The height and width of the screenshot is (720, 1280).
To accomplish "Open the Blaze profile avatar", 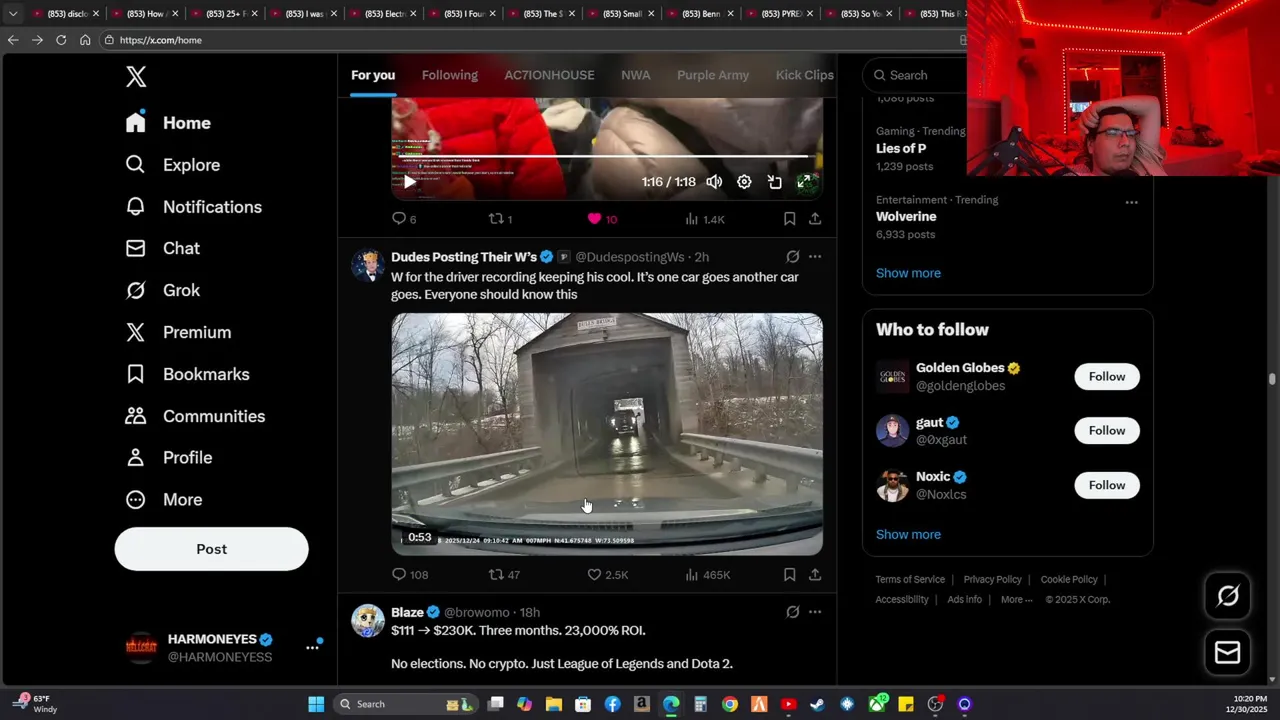I will (x=368, y=620).
